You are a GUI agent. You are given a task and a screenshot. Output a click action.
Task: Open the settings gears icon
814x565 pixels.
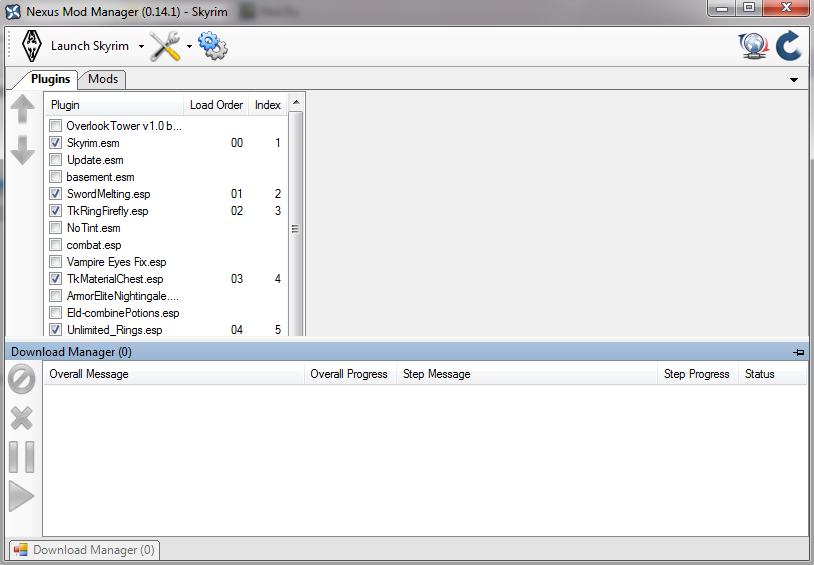click(x=212, y=46)
